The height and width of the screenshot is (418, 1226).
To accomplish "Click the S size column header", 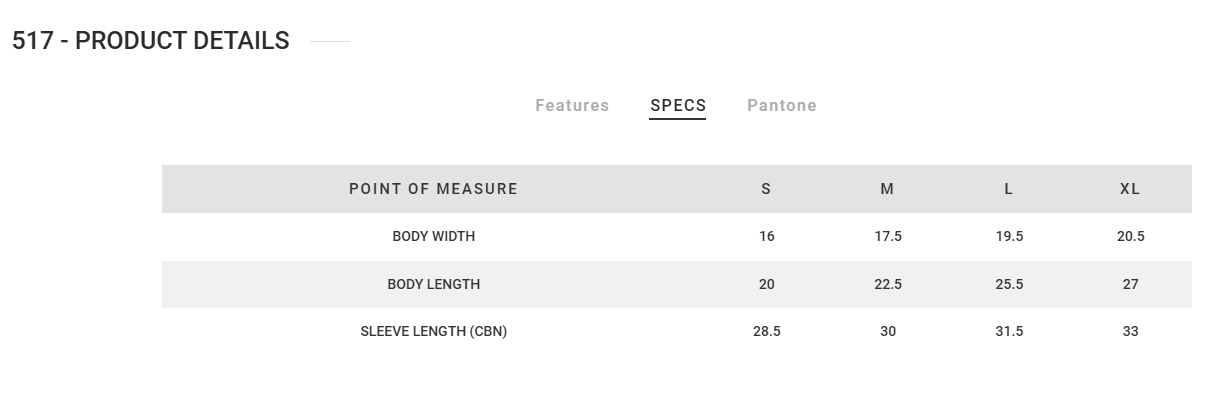I will point(766,189).
